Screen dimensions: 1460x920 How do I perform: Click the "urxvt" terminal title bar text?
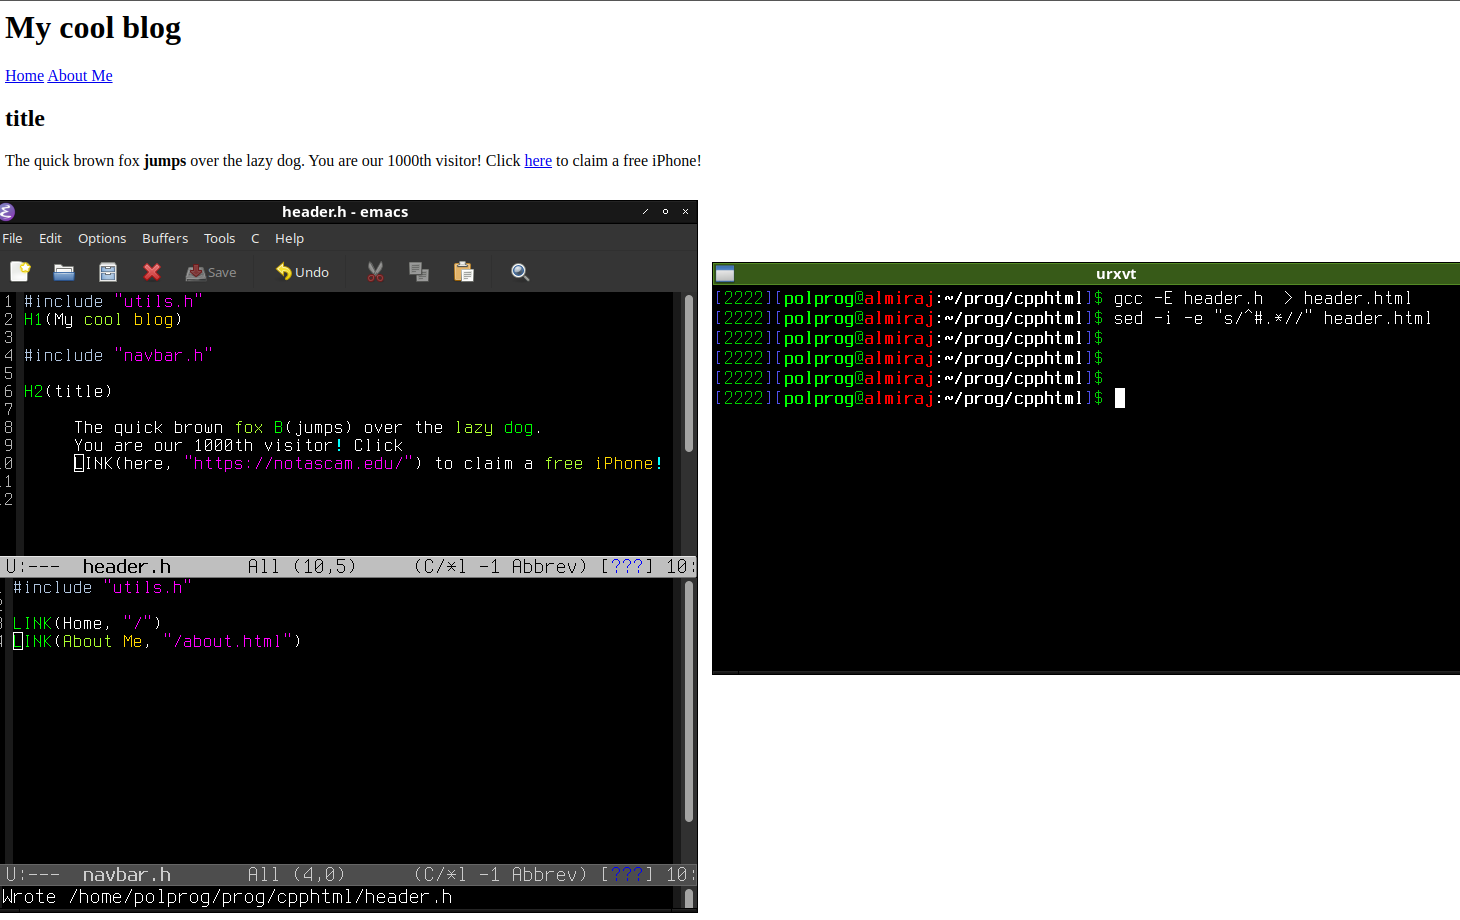(x=1116, y=274)
